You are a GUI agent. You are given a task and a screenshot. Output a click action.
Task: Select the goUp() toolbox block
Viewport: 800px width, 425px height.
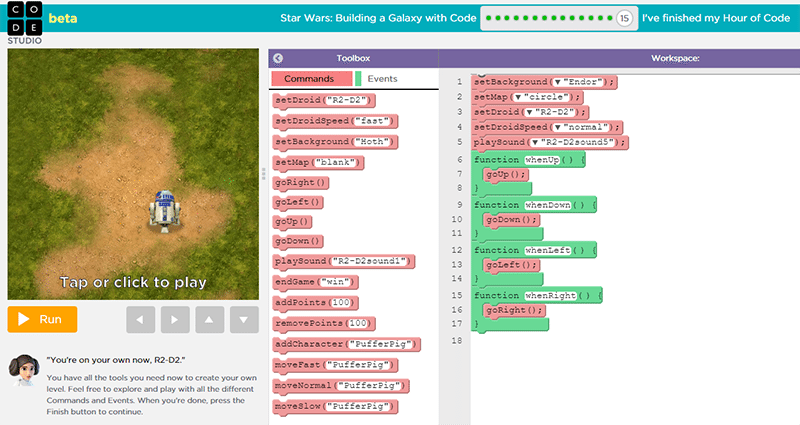292,221
